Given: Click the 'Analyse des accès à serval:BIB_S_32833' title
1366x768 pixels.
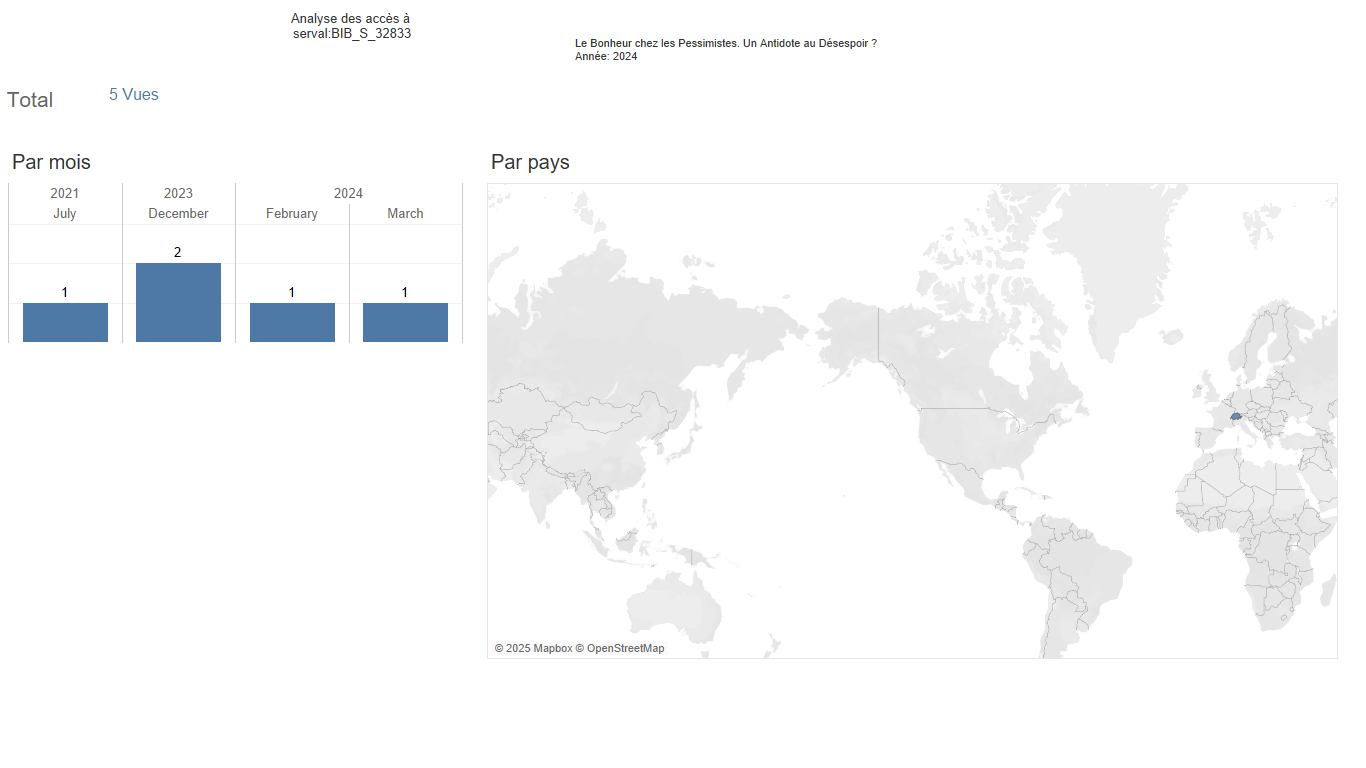Looking at the screenshot, I should (x=351, y=26).
